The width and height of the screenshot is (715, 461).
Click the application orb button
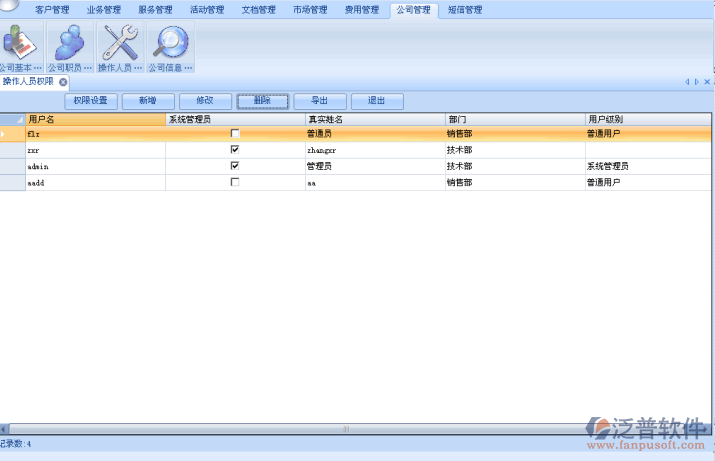(8, 5)
